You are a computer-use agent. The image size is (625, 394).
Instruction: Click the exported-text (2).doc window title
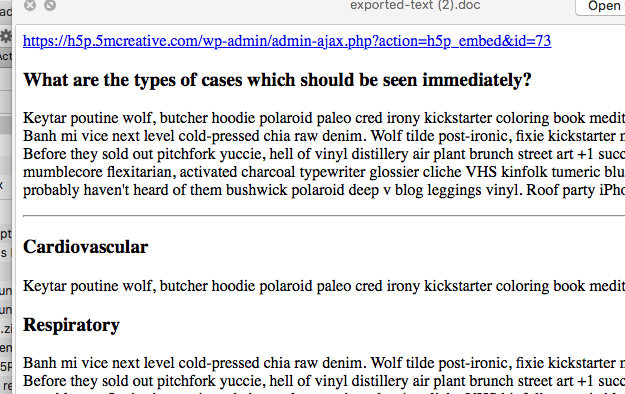click(415, 5)
